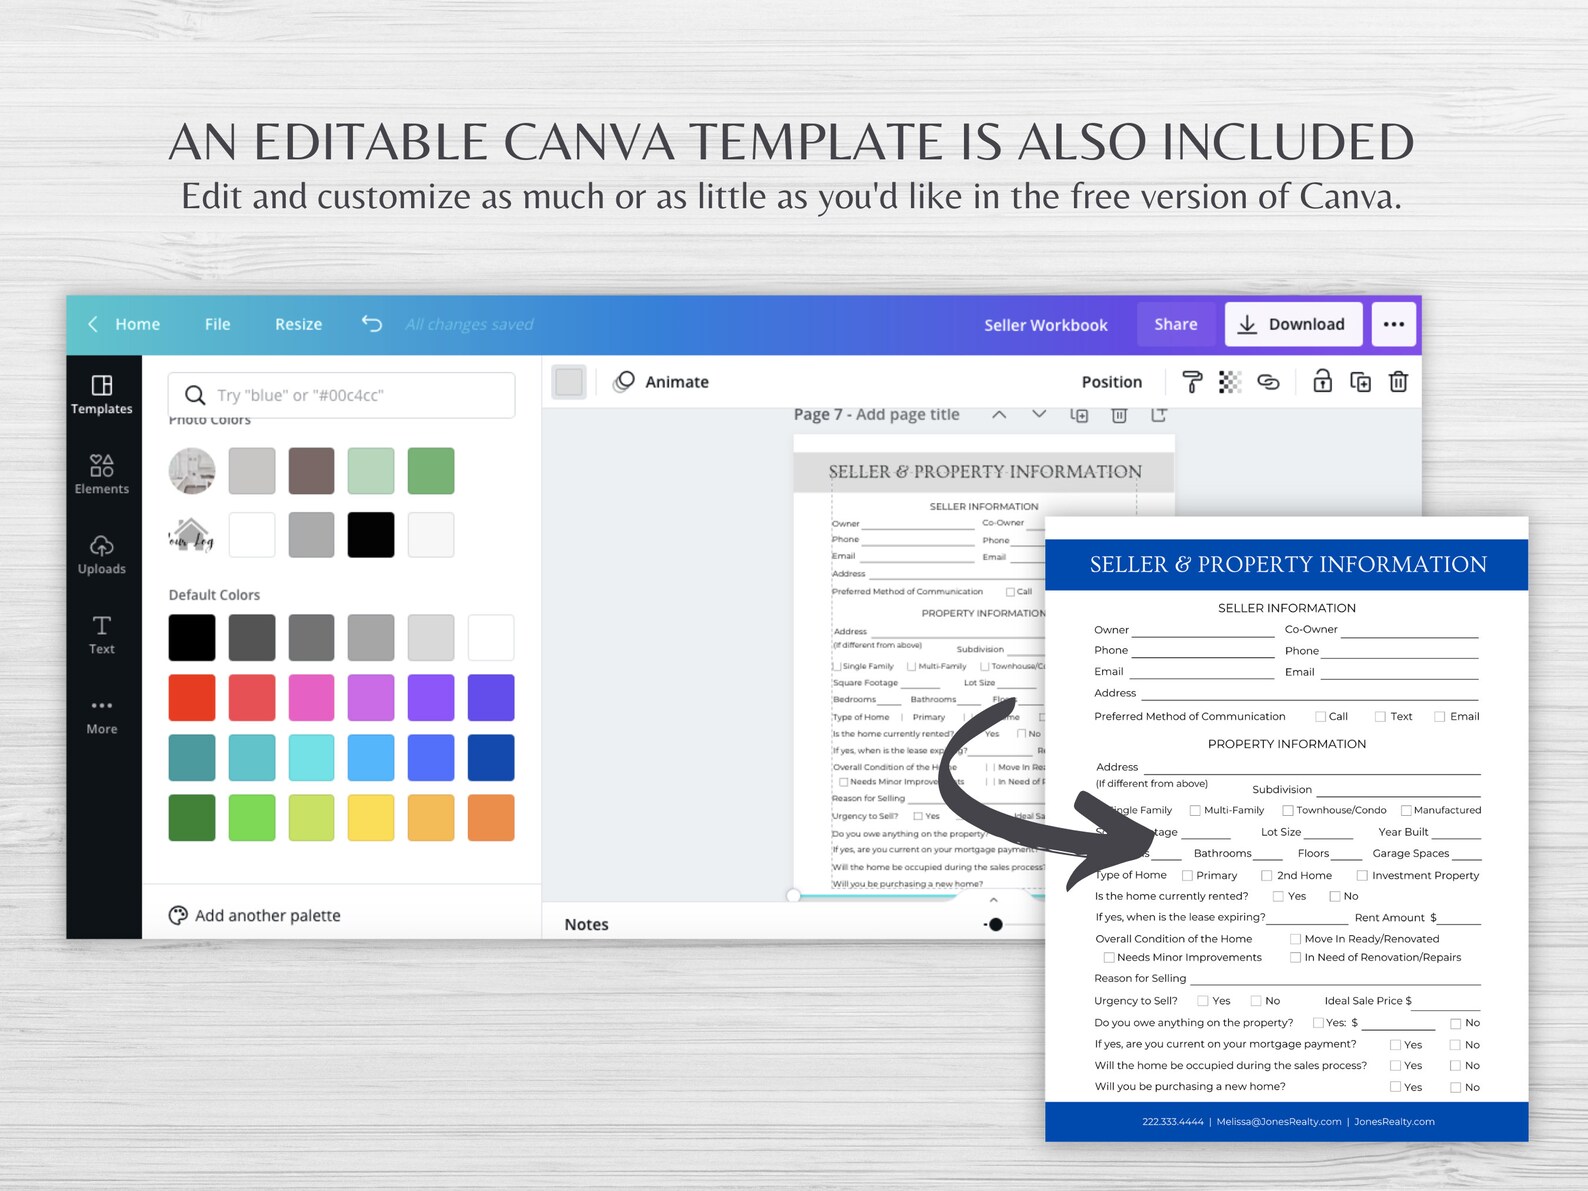Delete element with trash icon
Image resolution: width=1588 pixels, height=1191 pixels.
tap(1398, 381)
